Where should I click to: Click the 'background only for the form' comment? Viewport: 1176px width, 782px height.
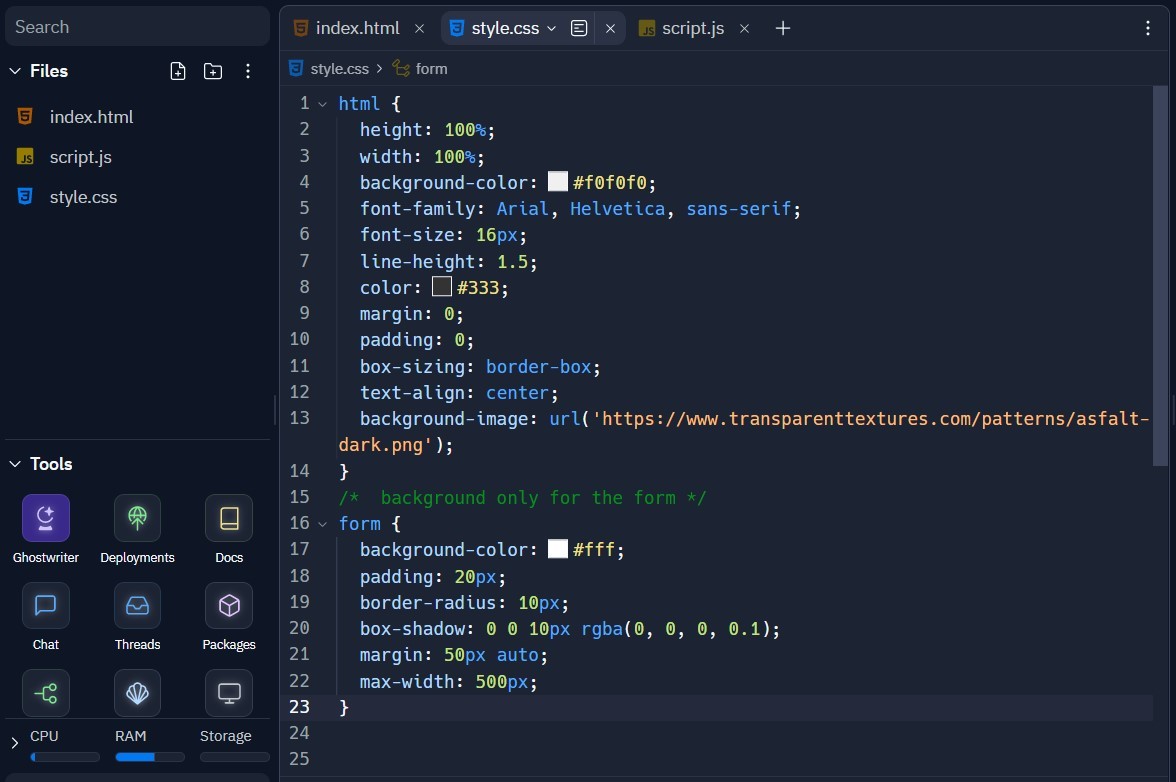click(523, 498)
